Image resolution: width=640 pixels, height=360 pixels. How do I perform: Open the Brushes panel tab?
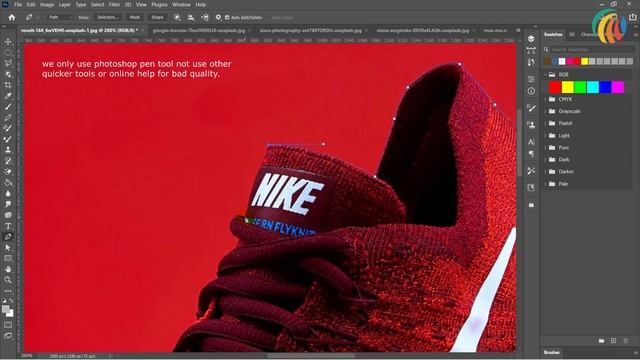[551, 352]
